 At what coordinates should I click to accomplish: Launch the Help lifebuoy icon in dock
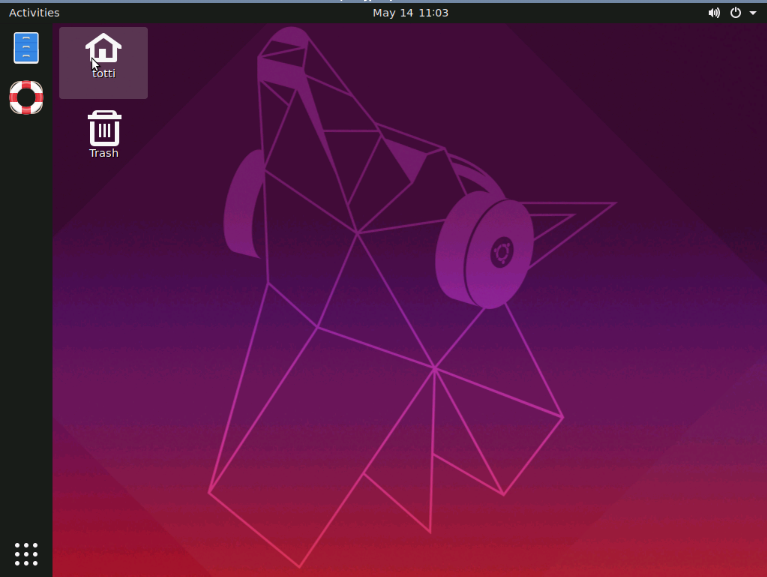click(x=26, y=97)
